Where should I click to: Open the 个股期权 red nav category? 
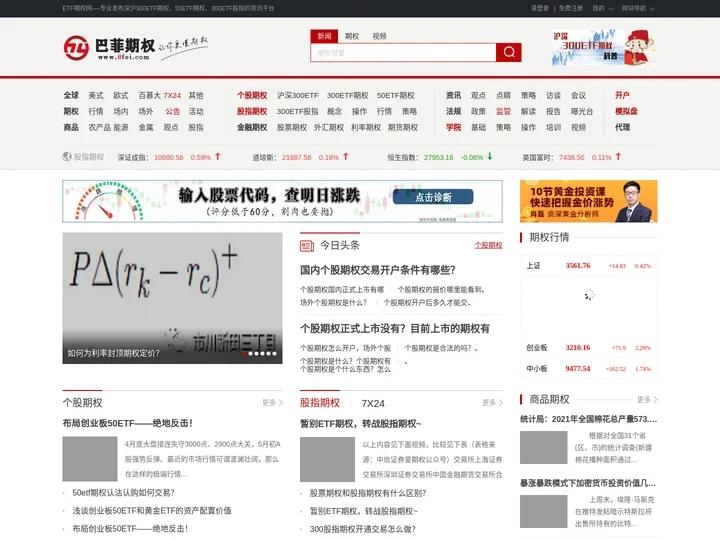(x=252, y=96)
